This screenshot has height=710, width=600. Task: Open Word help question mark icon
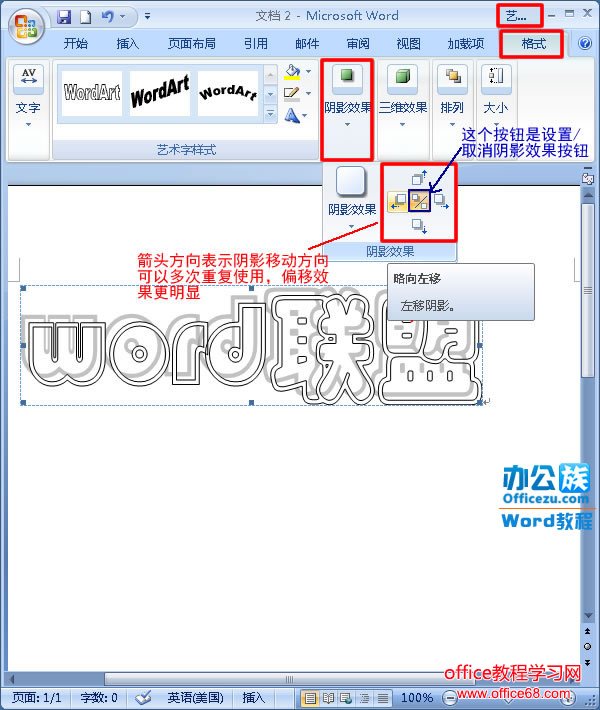tap(585, 43)
